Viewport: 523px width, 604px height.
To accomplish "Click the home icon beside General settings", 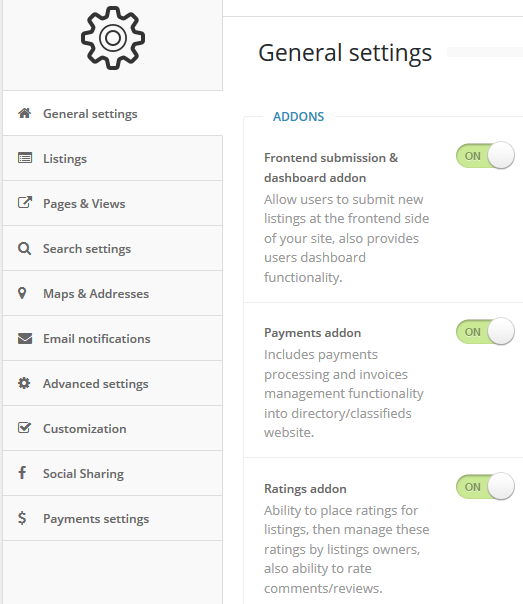I will click(25, 113).
